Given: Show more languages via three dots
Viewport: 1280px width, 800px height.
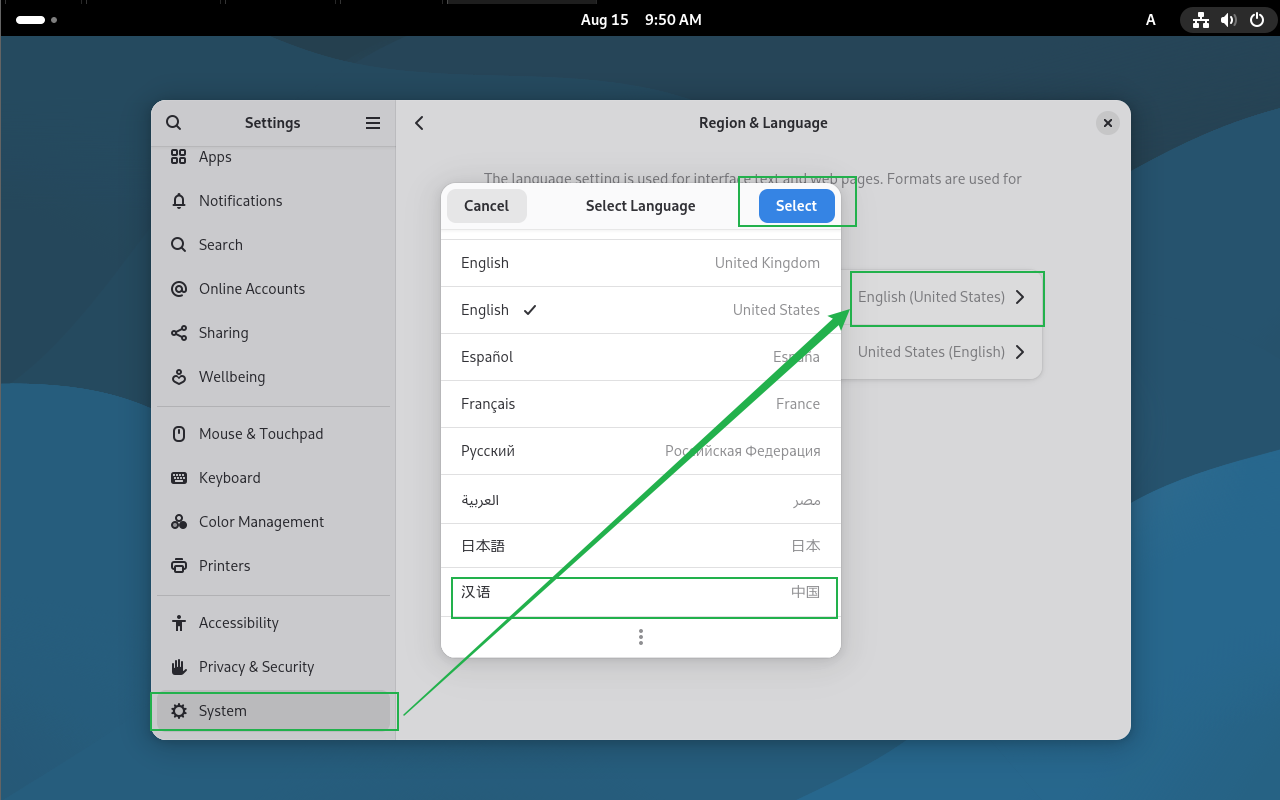Looking at the screenshot, I should coord(641,637).
